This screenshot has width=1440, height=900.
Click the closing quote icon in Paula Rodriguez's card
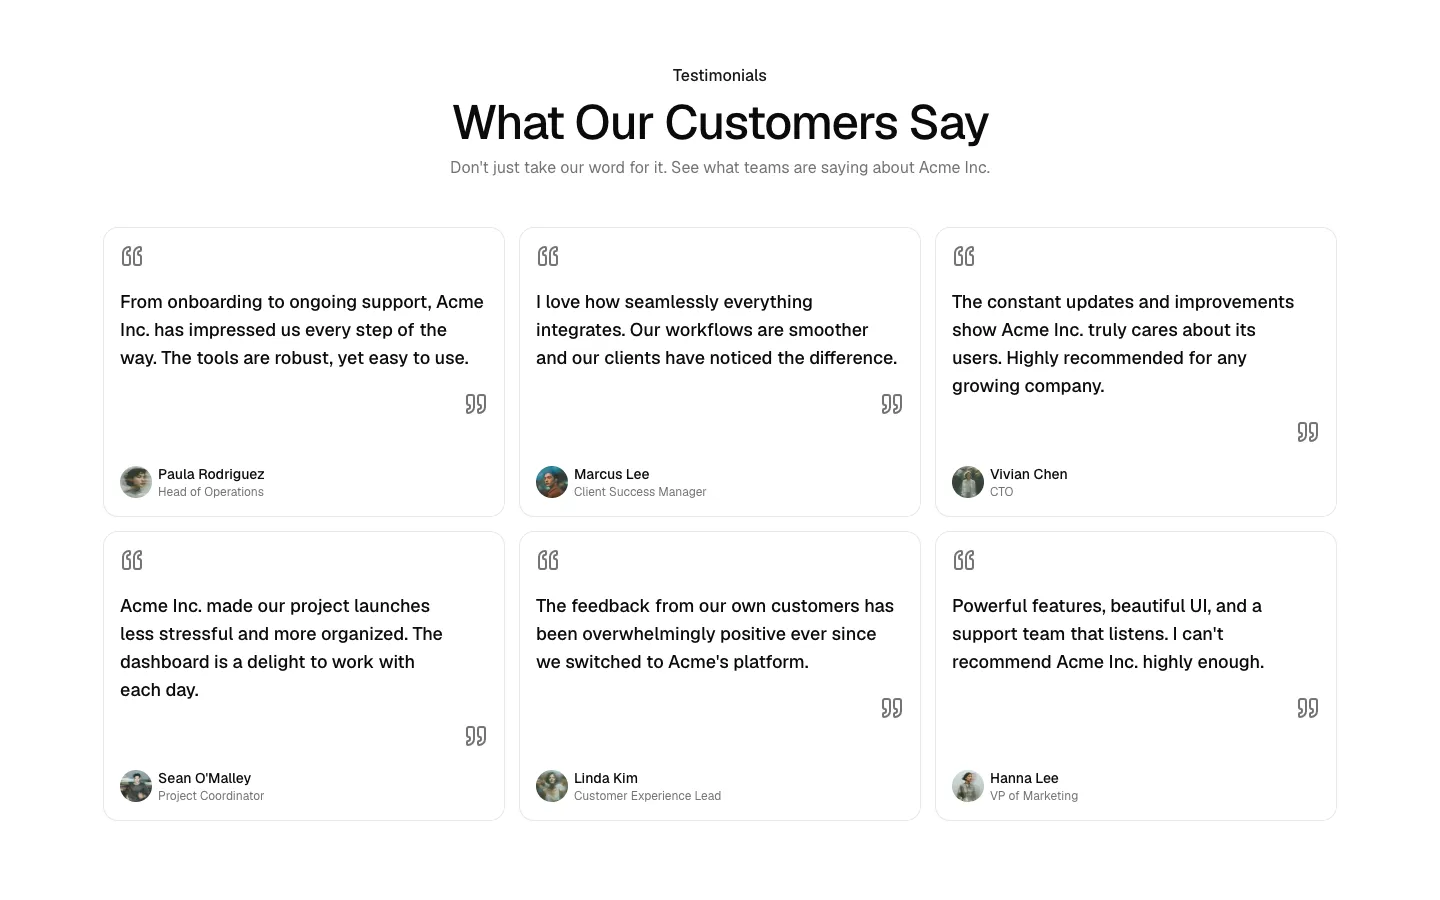[476, 404]
